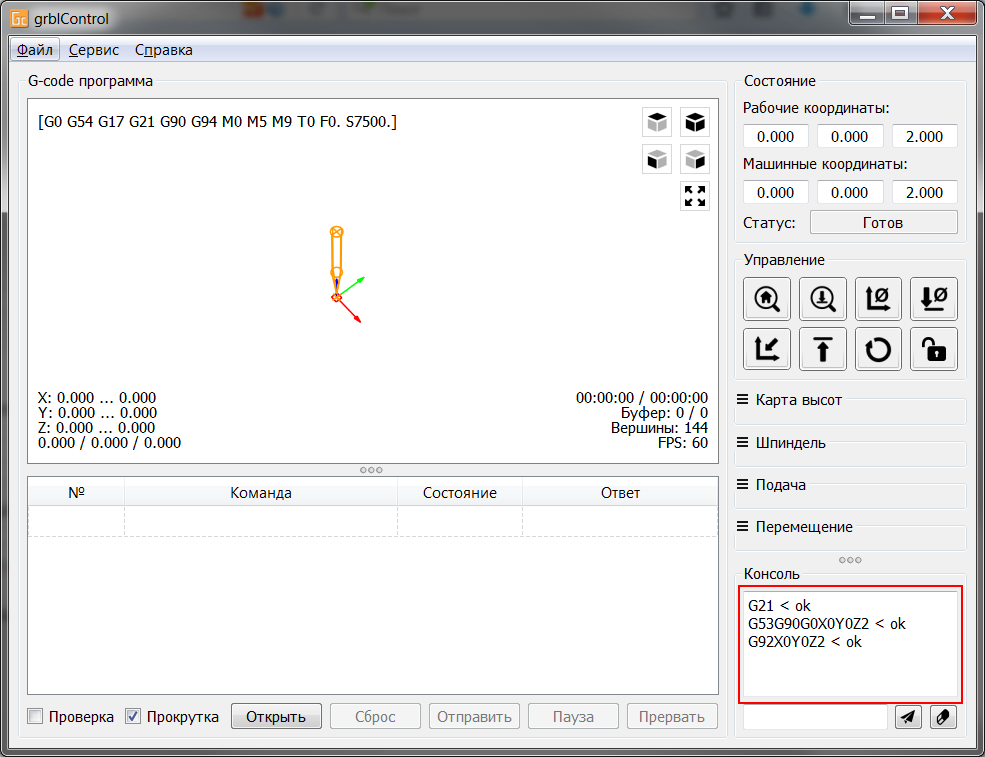Click the parser state text starting with [G0 G54
Image resolution: width=985 pixels, height=757 pixels.
pos(217,121)
